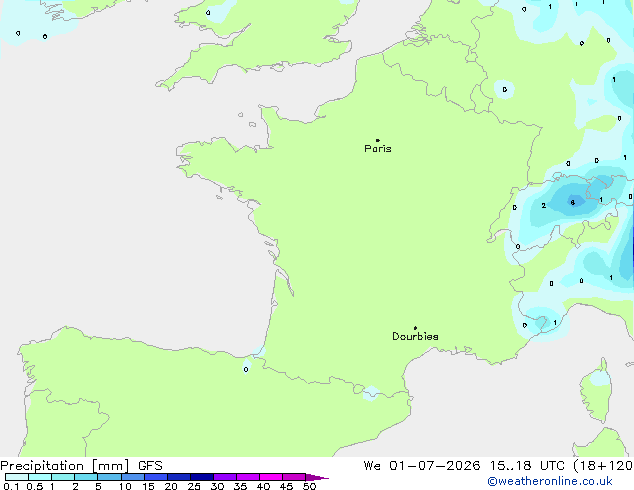Screen dimensions: 634x490
Task: Click the Dourbies town label
Action: 415,336
